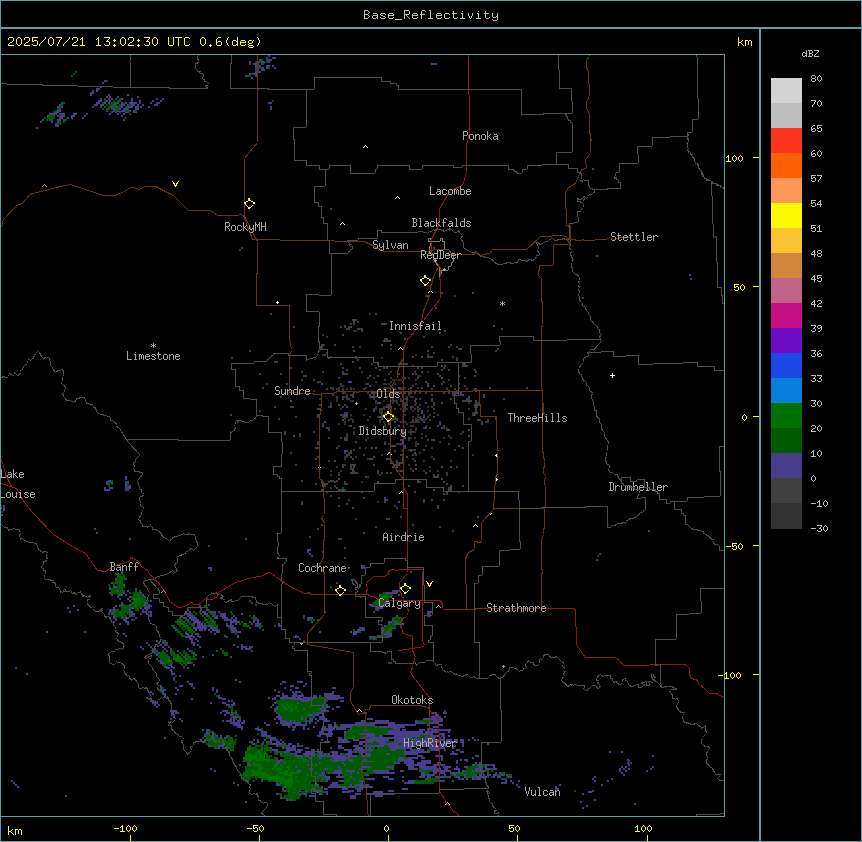The width and height of the screenshot is (862, 842).
Task: Select the RockyMH label
Action: 245,227
